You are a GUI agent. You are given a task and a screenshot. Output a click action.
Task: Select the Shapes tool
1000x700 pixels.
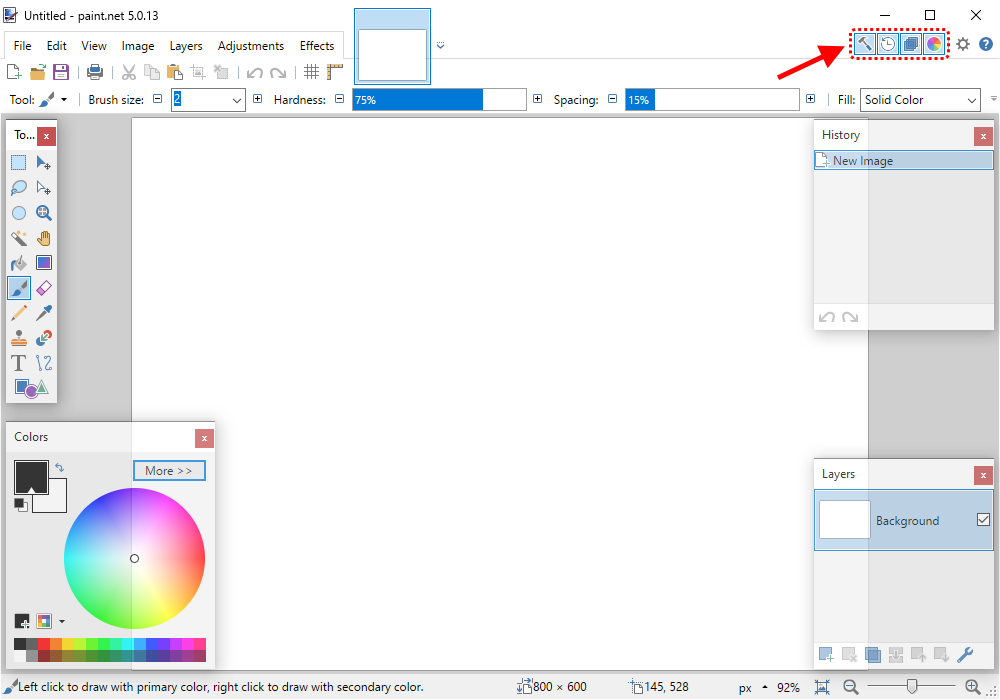click(31, 388)
